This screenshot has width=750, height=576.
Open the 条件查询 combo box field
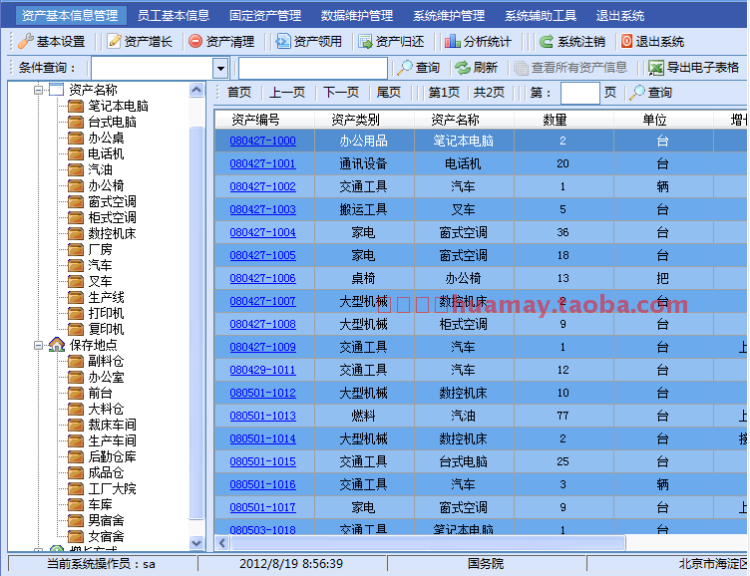coord(159,68)
